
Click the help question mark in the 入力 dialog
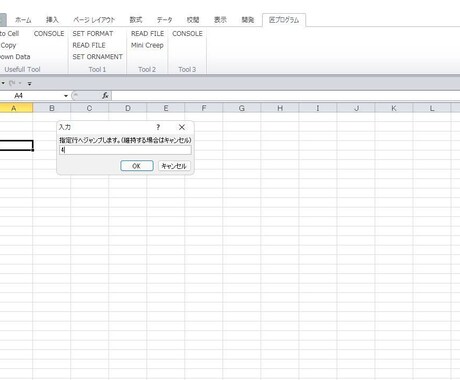(158, 127)
